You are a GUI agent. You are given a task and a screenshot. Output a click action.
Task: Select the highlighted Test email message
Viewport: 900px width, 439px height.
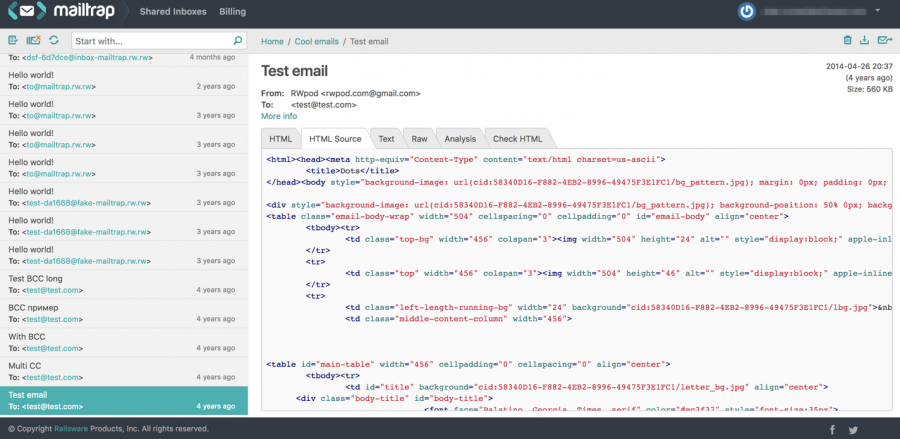point(124,401)
